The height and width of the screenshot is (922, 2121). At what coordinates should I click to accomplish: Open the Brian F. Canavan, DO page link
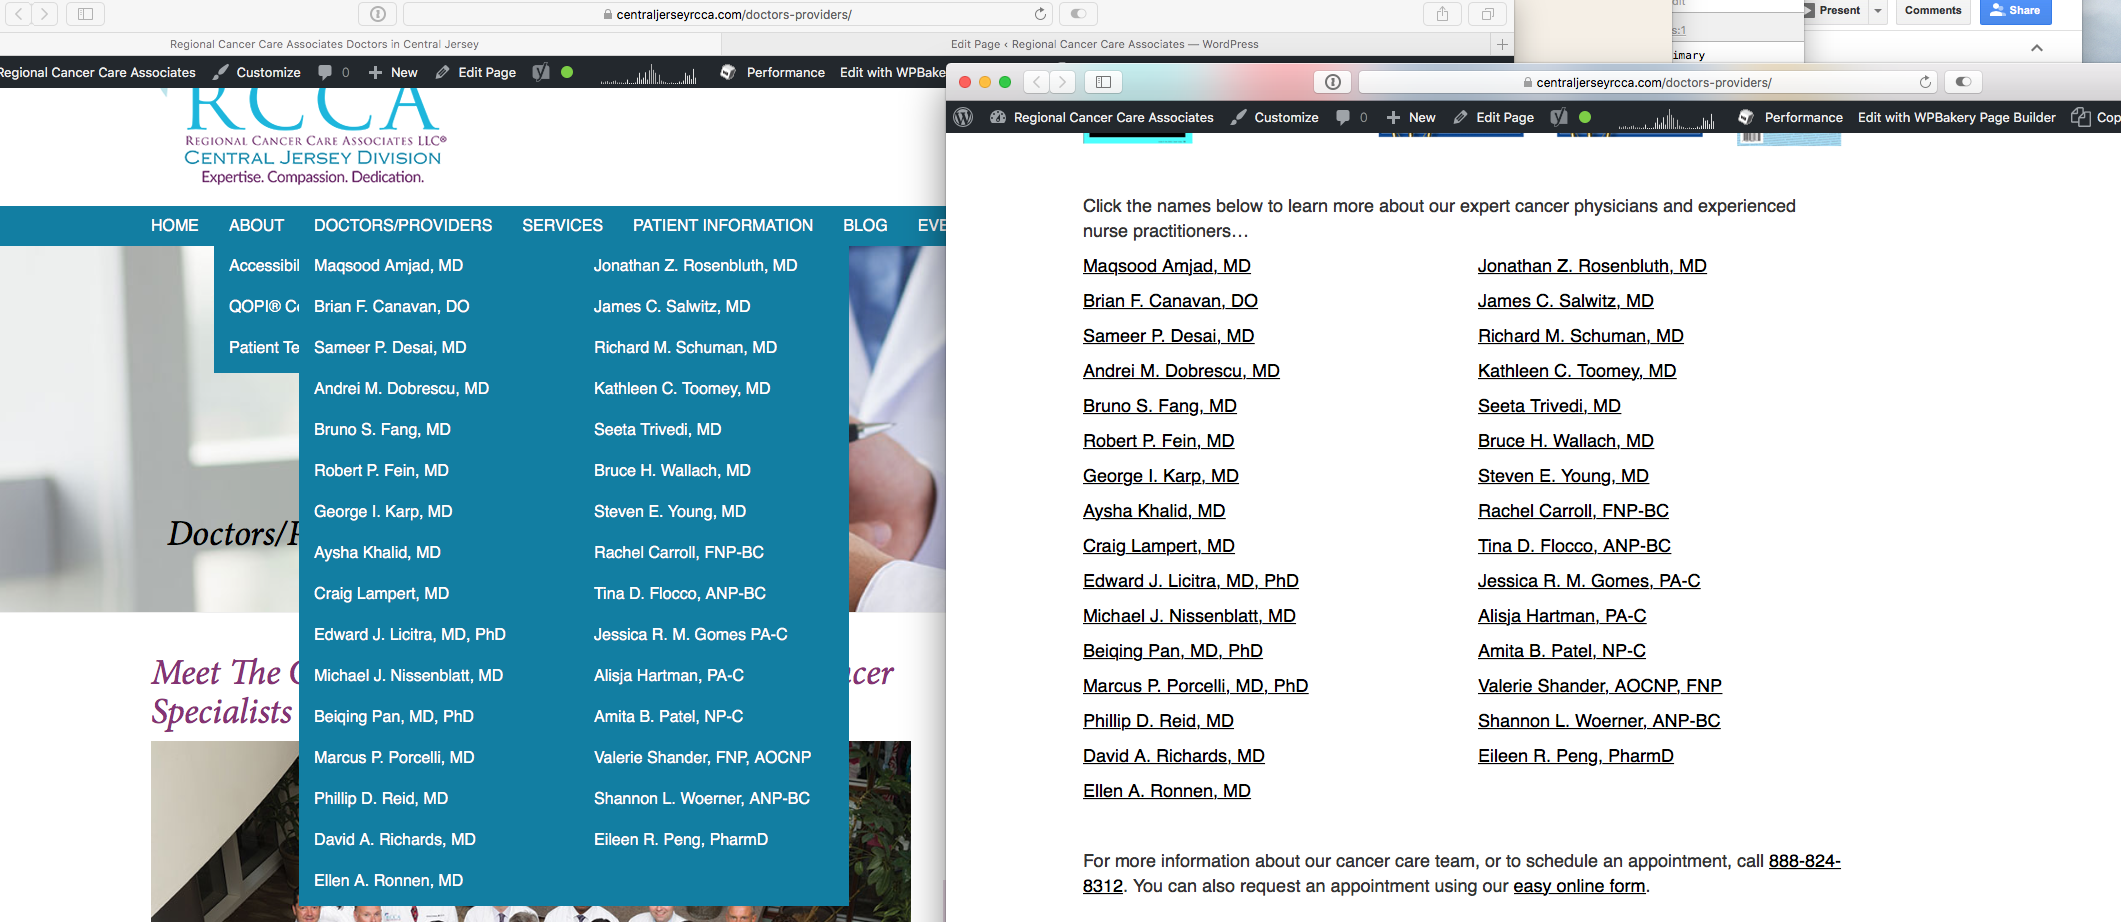[x=1170, y=301]
